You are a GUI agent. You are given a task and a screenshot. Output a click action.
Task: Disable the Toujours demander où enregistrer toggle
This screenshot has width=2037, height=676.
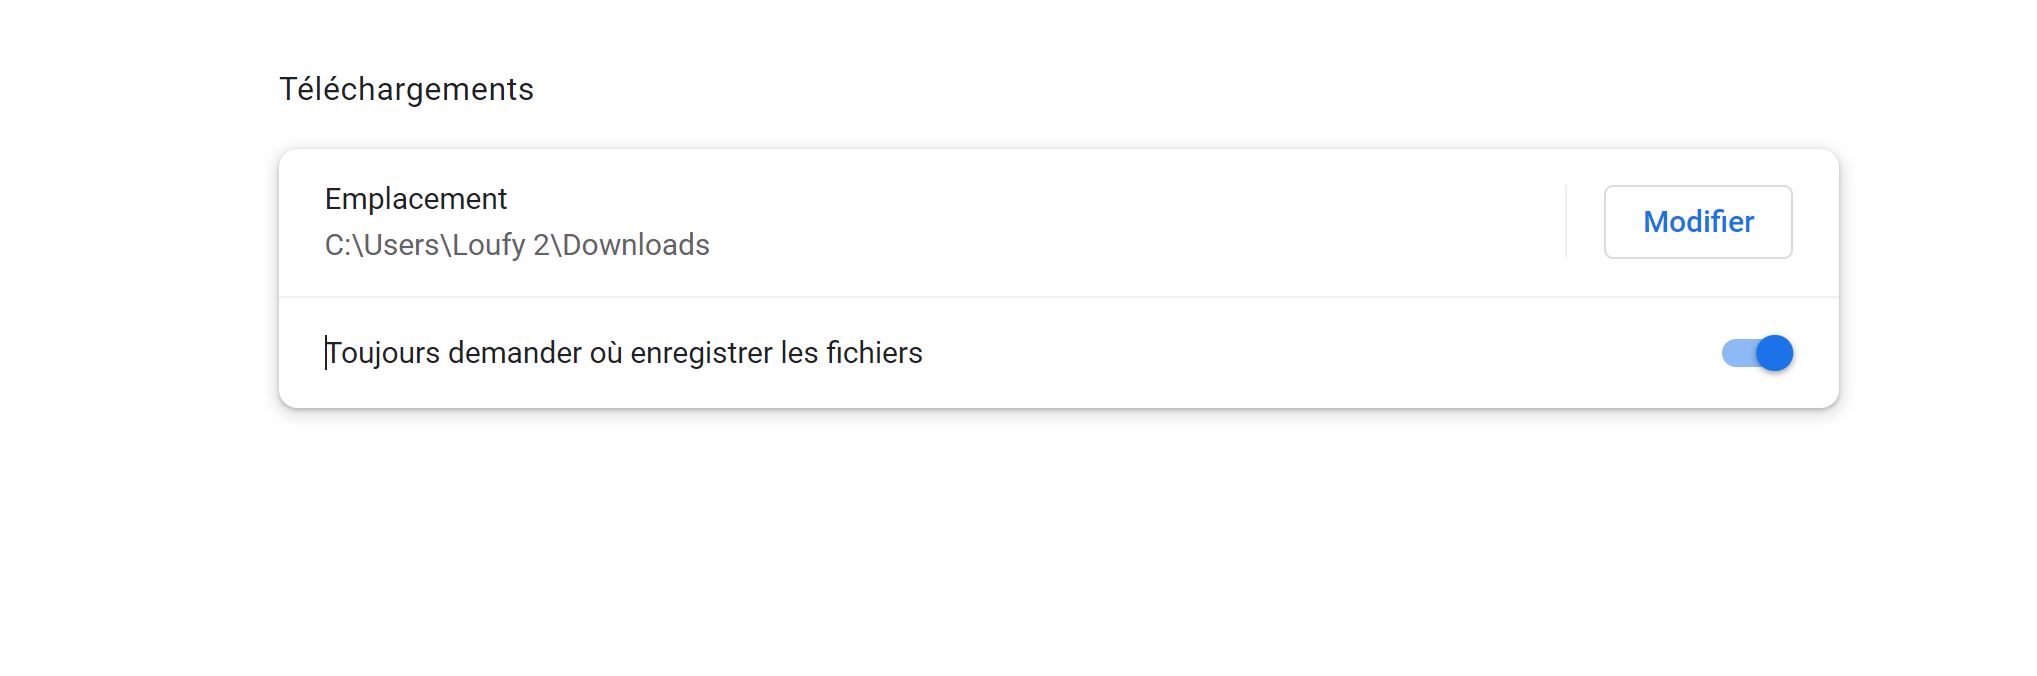pos(1757,353)
